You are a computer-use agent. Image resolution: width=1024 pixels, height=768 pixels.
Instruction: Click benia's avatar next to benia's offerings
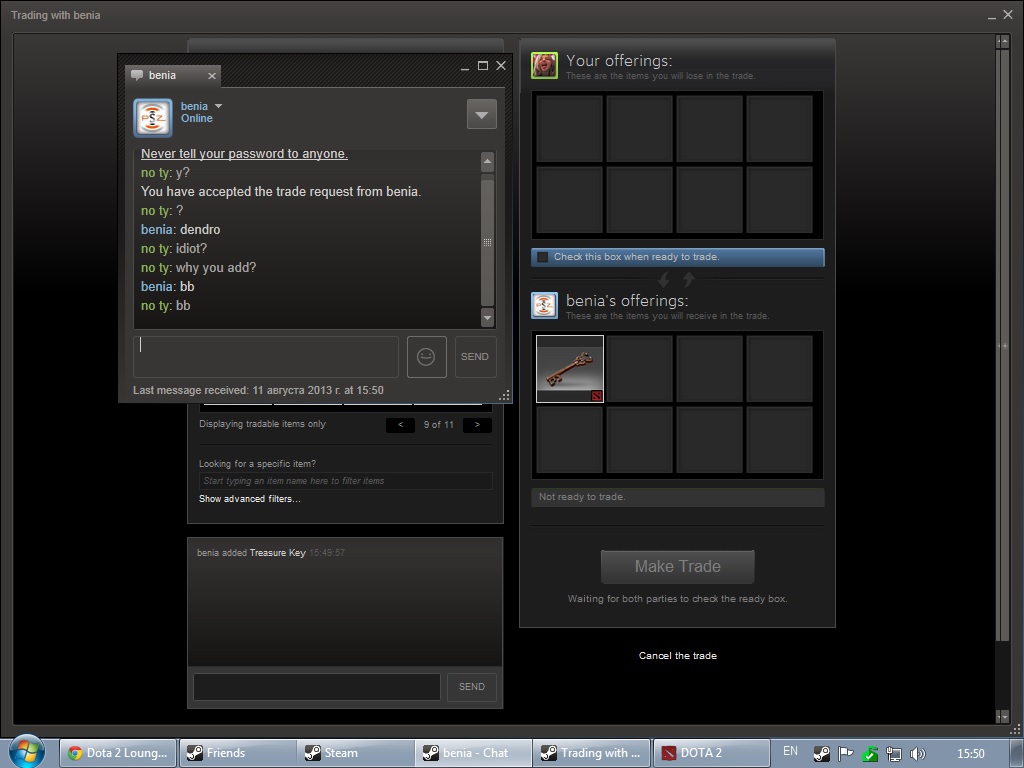pos(544,305)
